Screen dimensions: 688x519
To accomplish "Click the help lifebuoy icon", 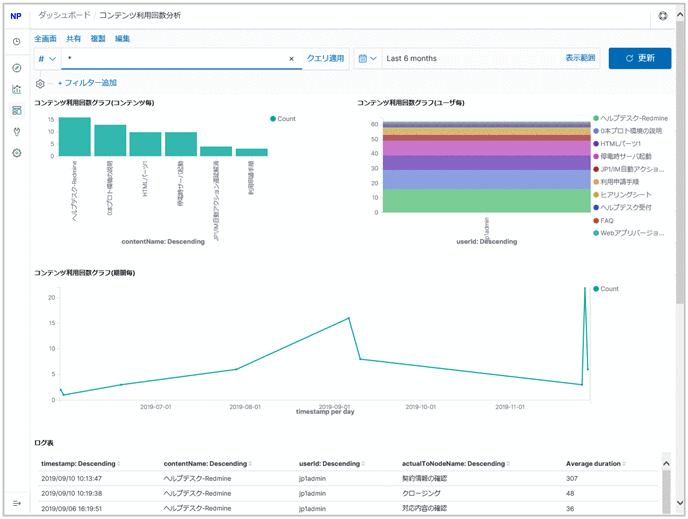I will tap(663, 17).
